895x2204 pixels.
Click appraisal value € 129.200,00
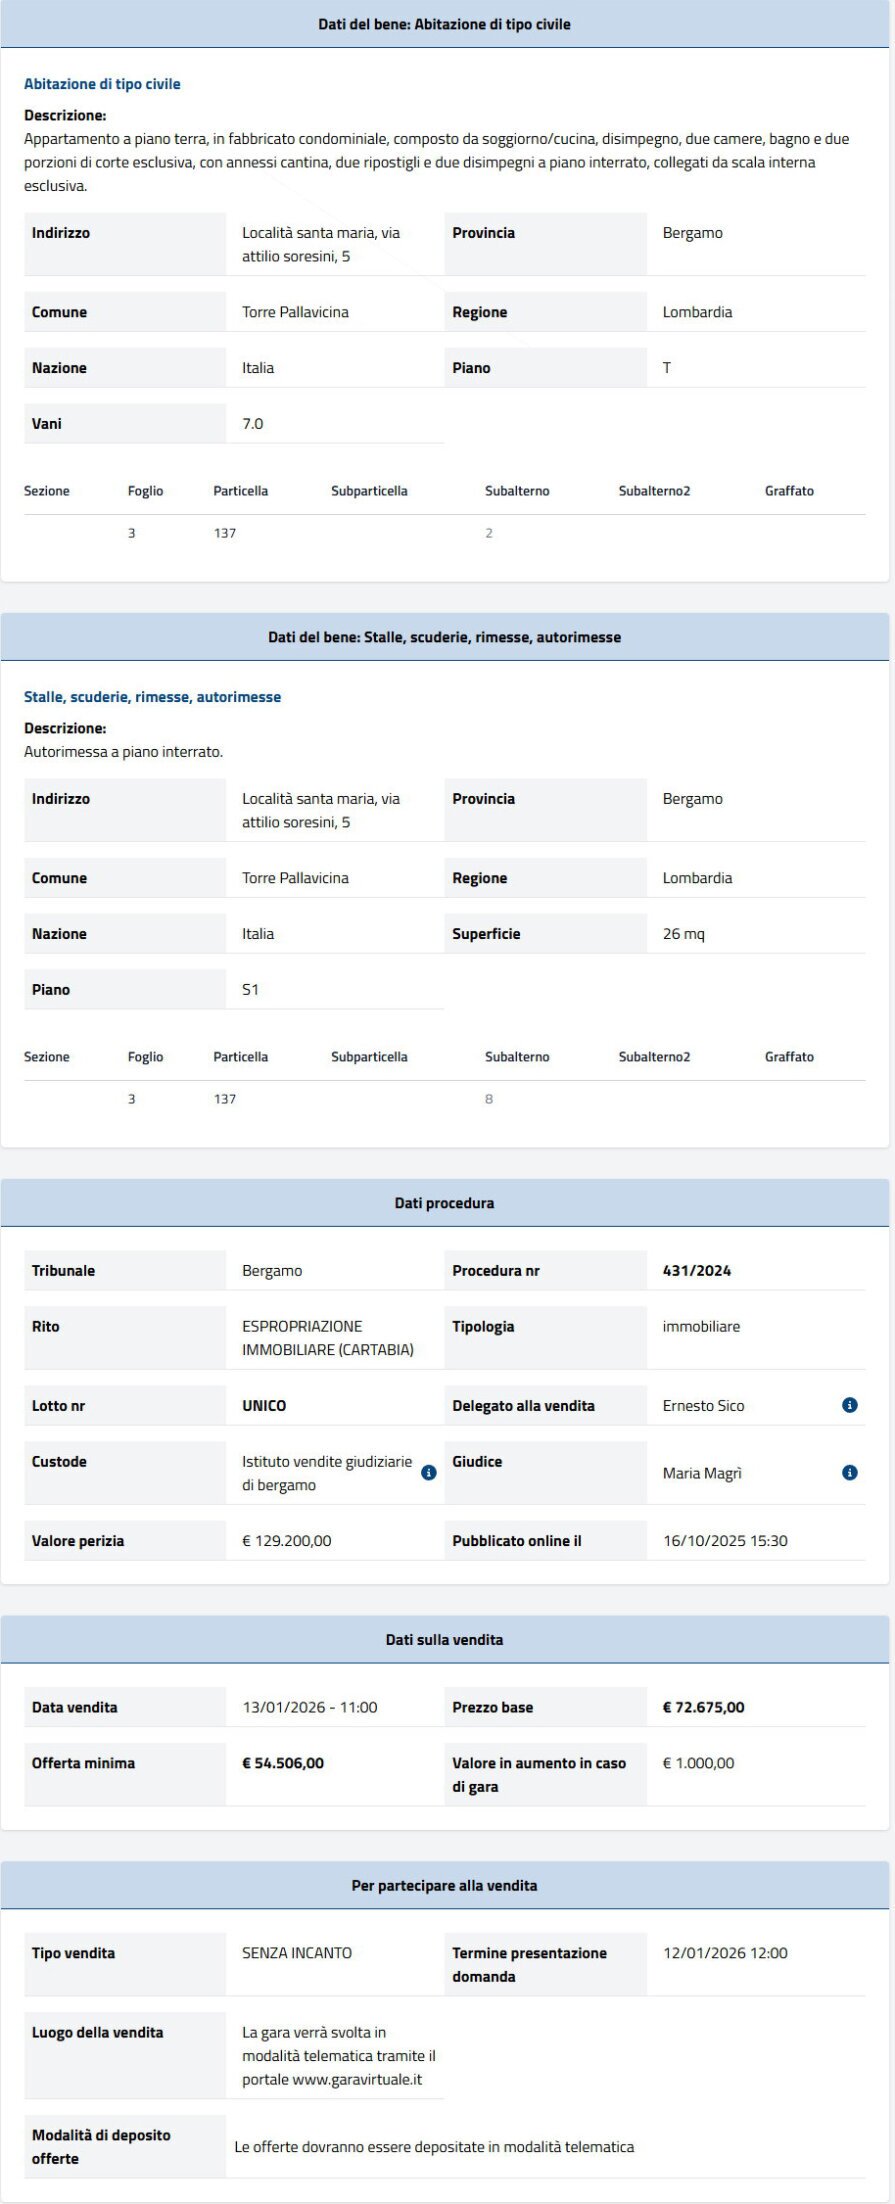[x=287, y=1541]
